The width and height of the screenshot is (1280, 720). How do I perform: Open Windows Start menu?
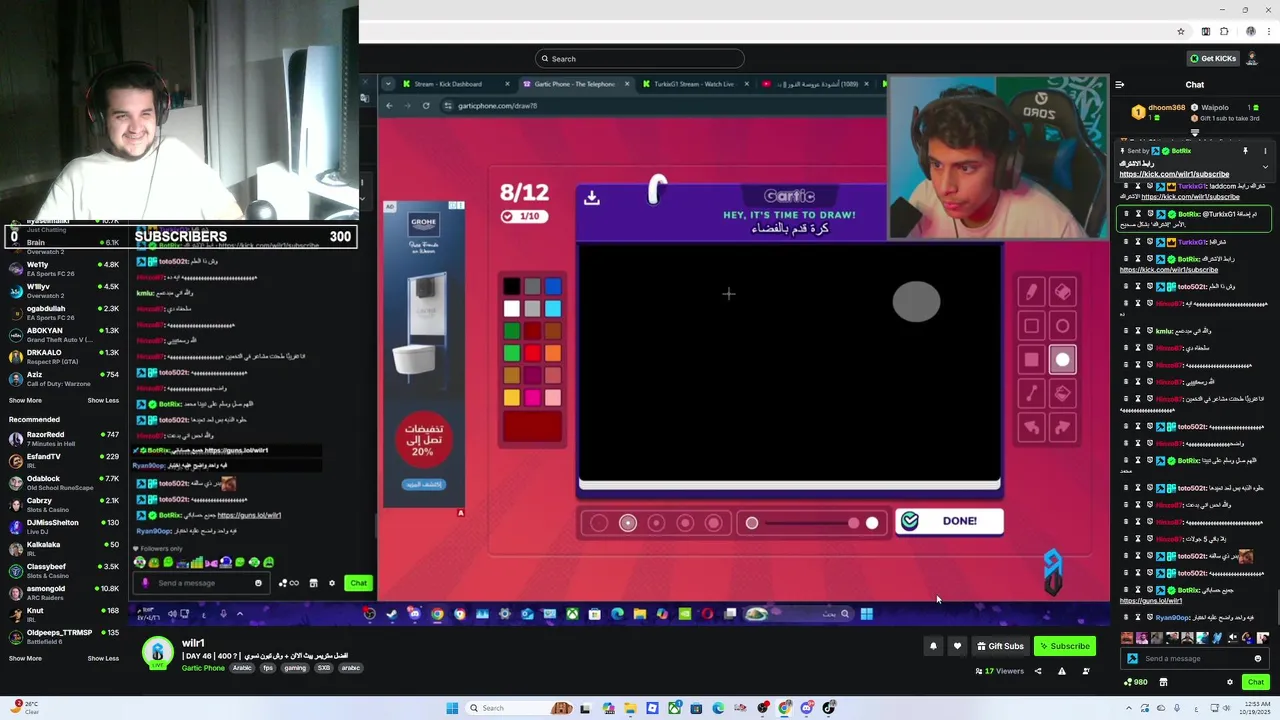click(452, 708)
